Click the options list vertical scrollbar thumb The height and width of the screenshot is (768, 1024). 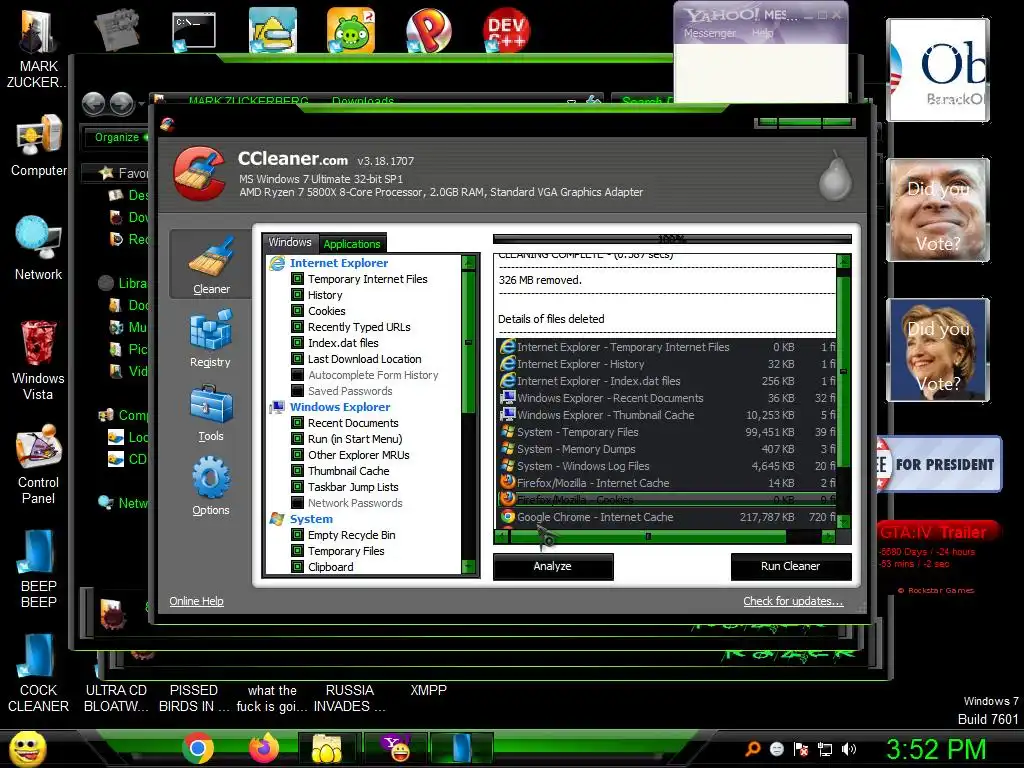click(x=468, y=342)
